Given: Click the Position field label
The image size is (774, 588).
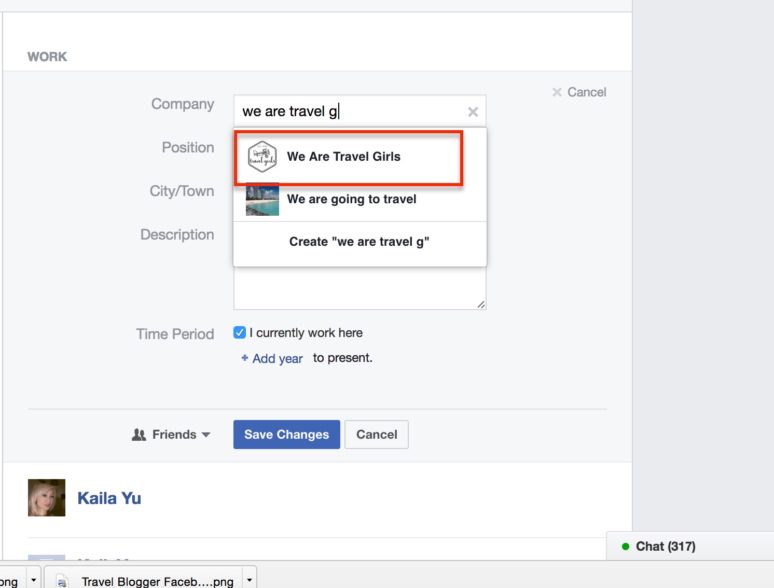Looking at the screenshot, I should click(188, 148).
